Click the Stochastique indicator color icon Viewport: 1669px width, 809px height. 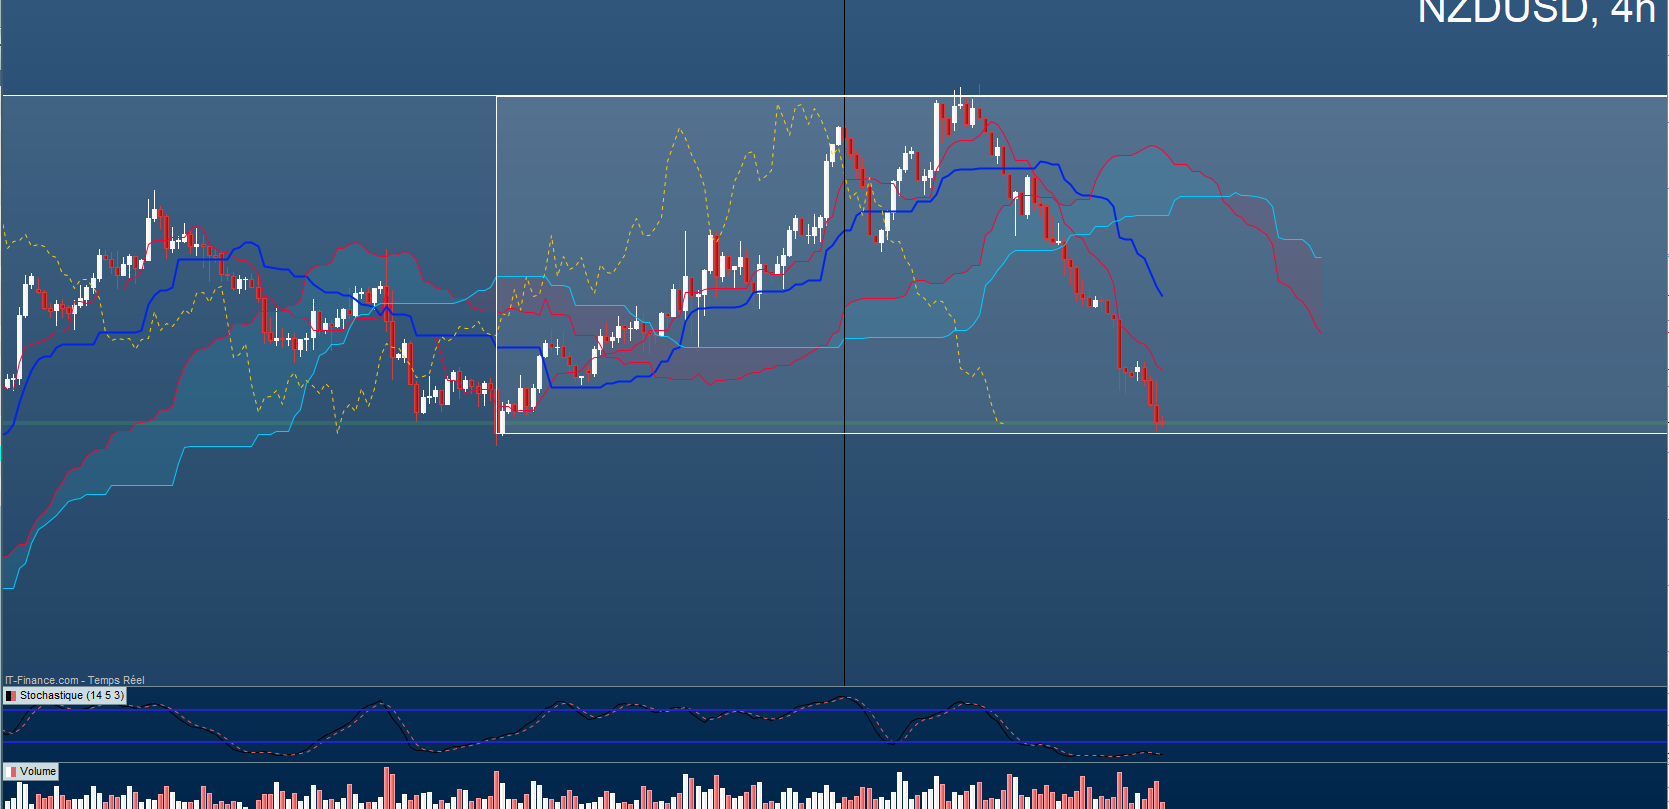[11, 696]
